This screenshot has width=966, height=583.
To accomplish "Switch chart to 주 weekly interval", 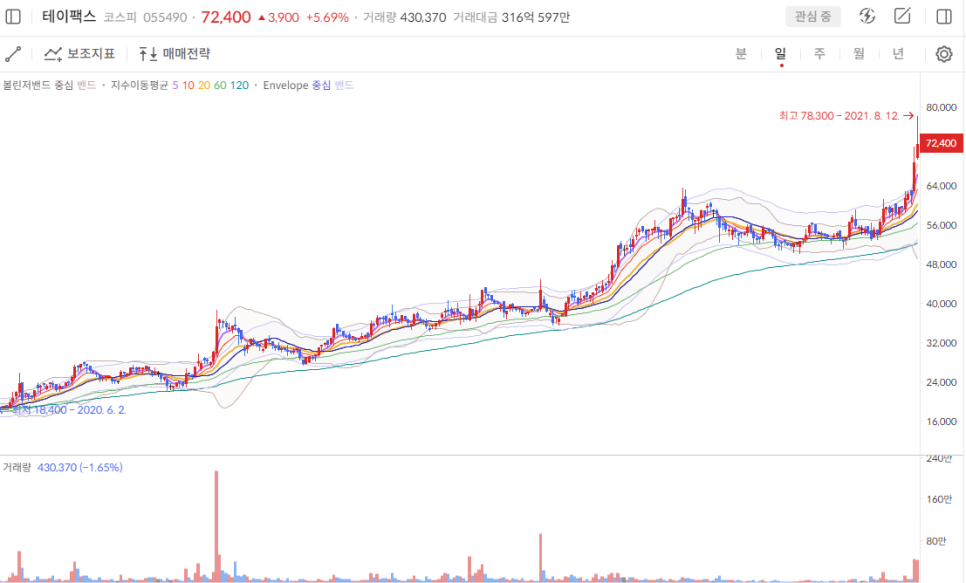I will tap(819, 54).
